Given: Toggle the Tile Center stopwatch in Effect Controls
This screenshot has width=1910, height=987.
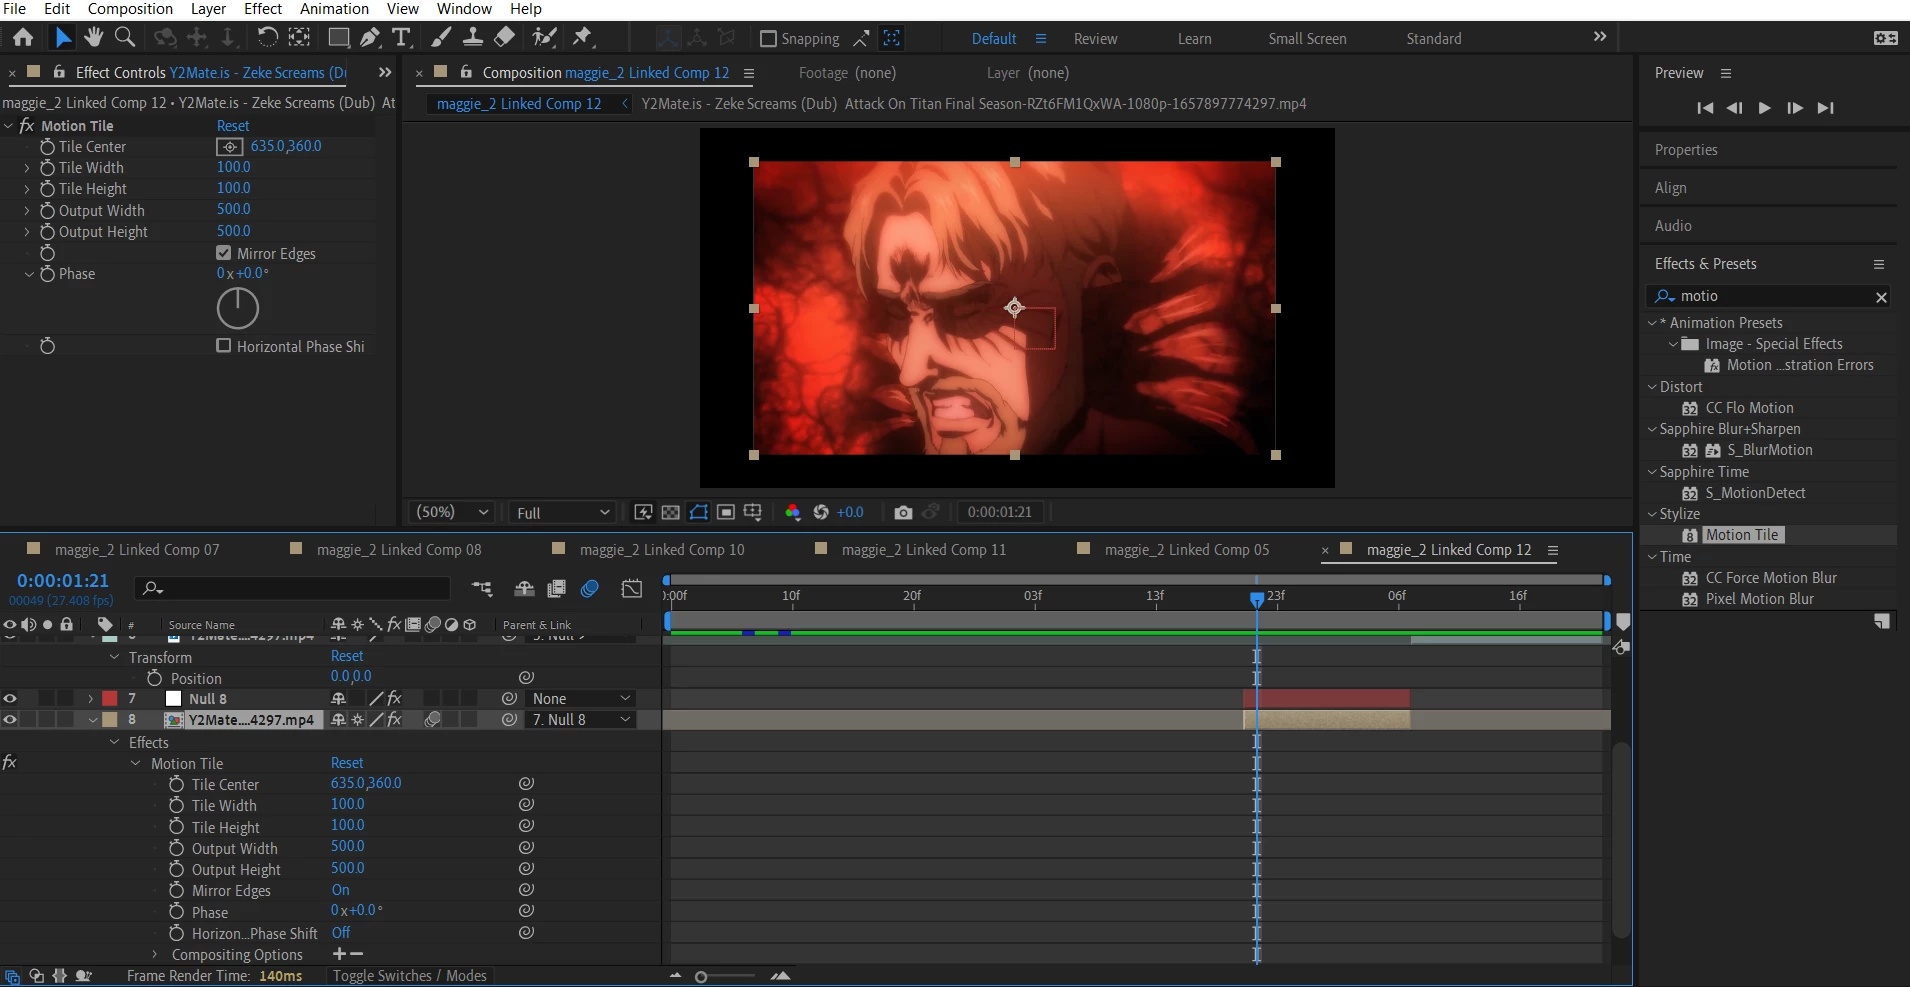Looking at the screenshot, I should coord(47,147).
